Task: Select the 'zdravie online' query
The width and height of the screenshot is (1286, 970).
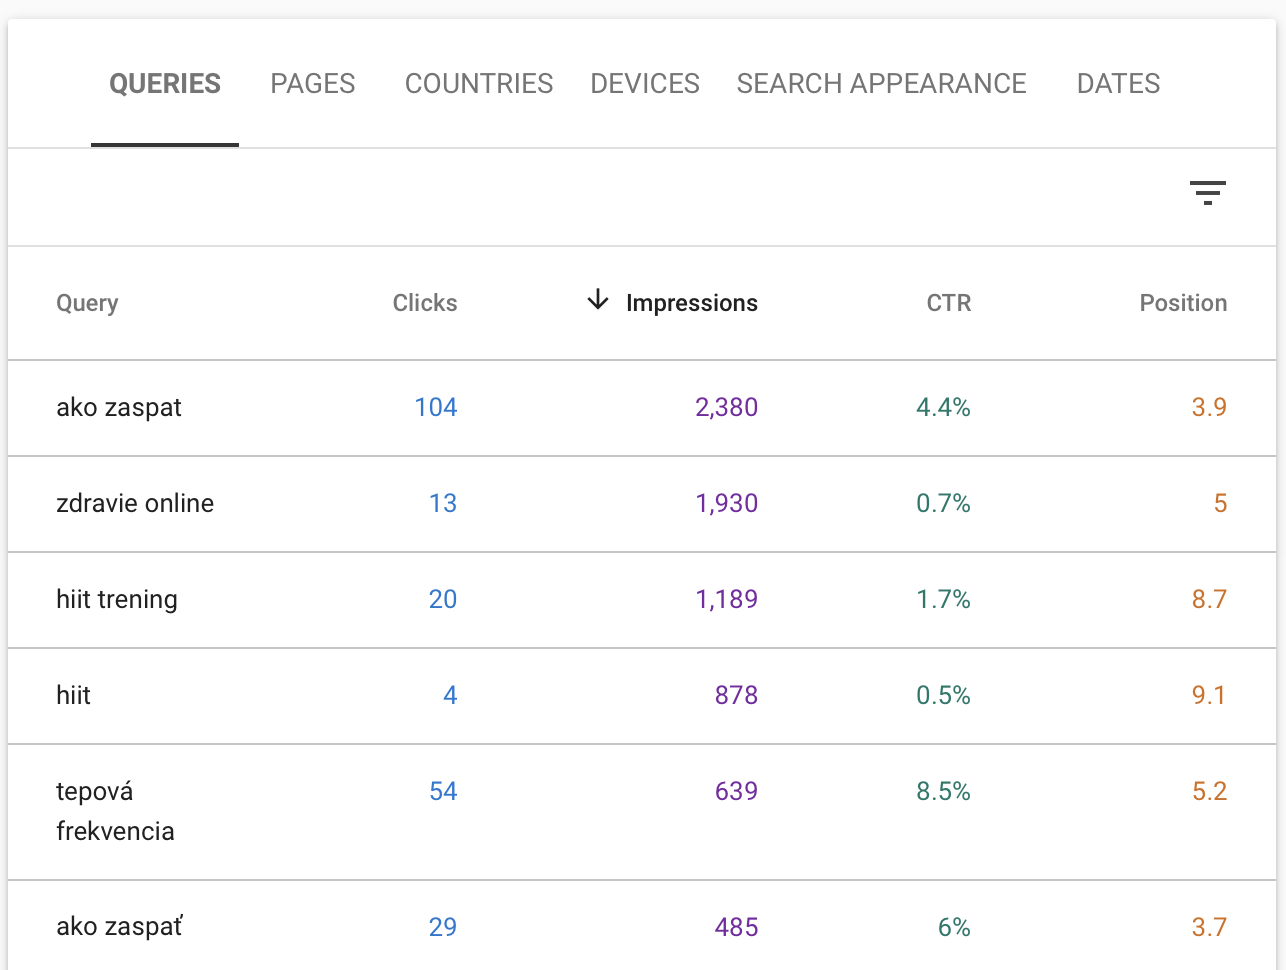Action: 135,503
